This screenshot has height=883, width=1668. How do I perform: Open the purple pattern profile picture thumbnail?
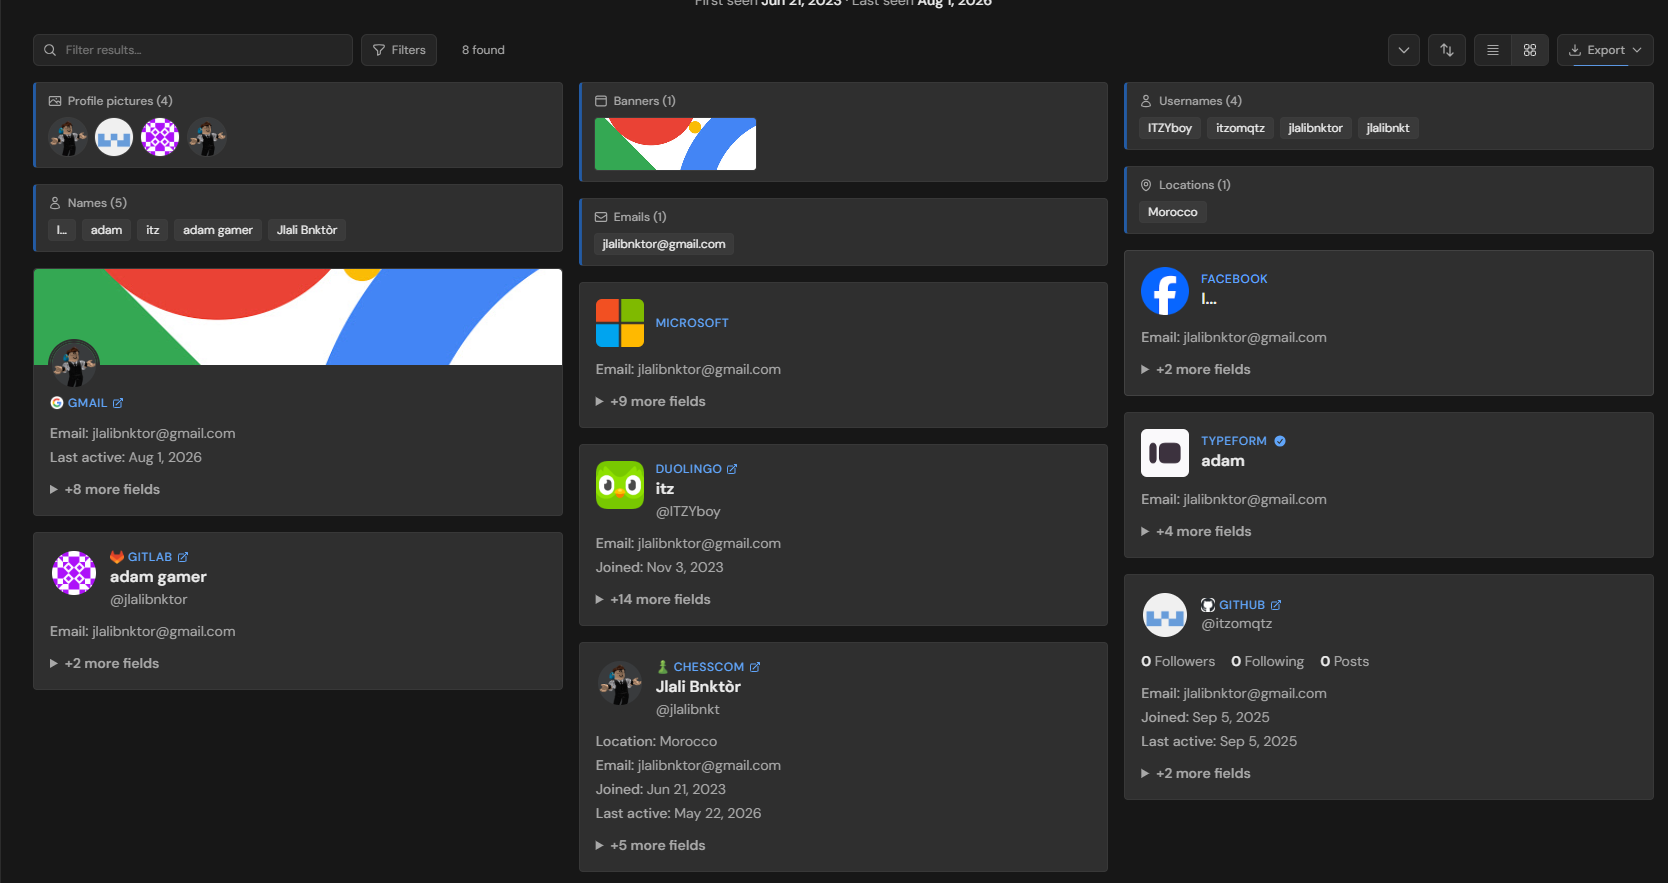click(x=160, y=137)
